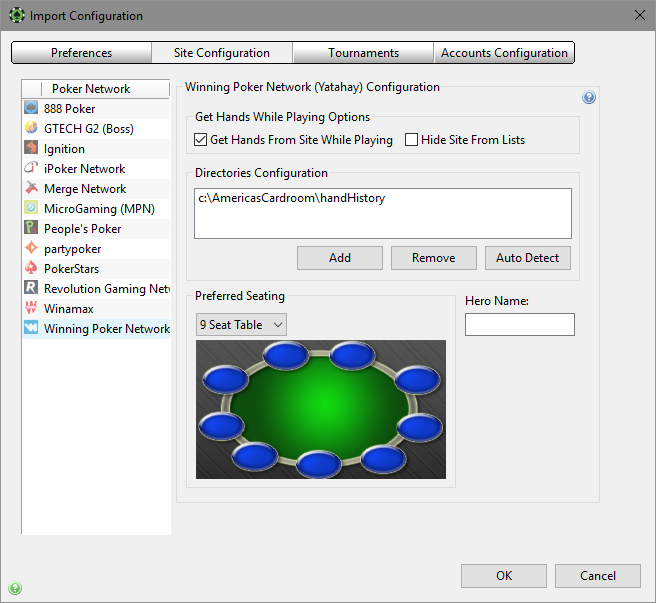Close the Import Configuration dialog
Viewport: 656px width, 603px height.
point(640,15)
